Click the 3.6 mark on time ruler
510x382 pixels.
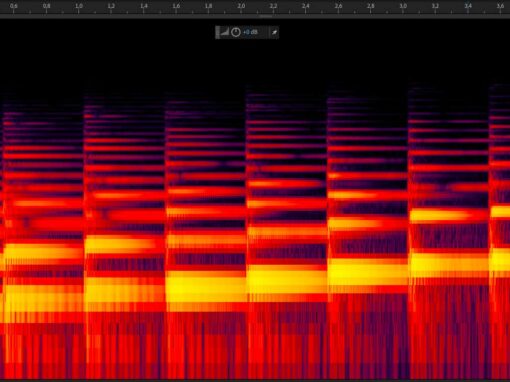(500, 6)
